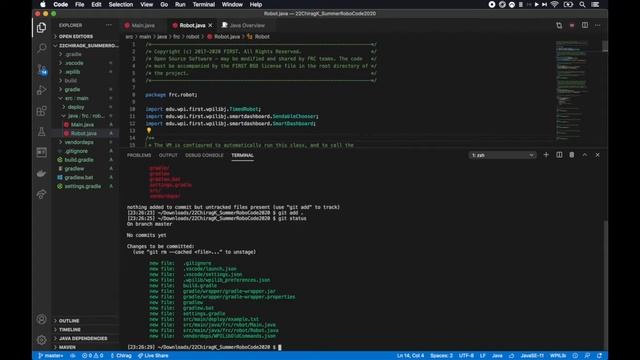This screenshot has width=640, height=360.
Task: Split the editor right
Action: pyautogui.click(x=585, y=25)
